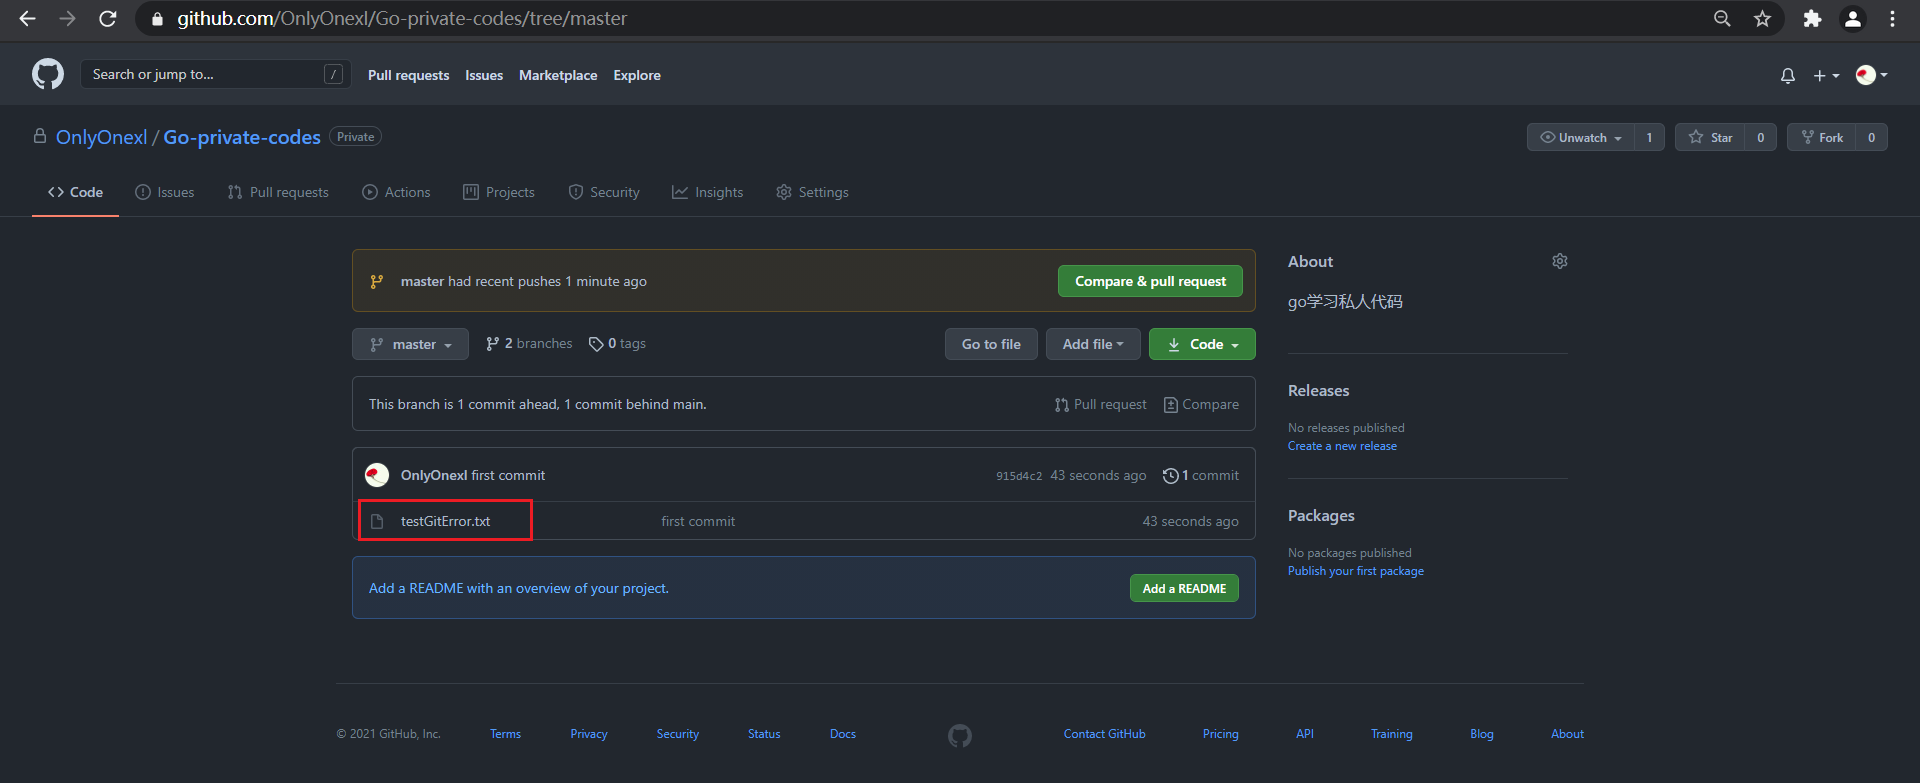Open the footer Status link
1920x783 pixels.
click(764, 734)
